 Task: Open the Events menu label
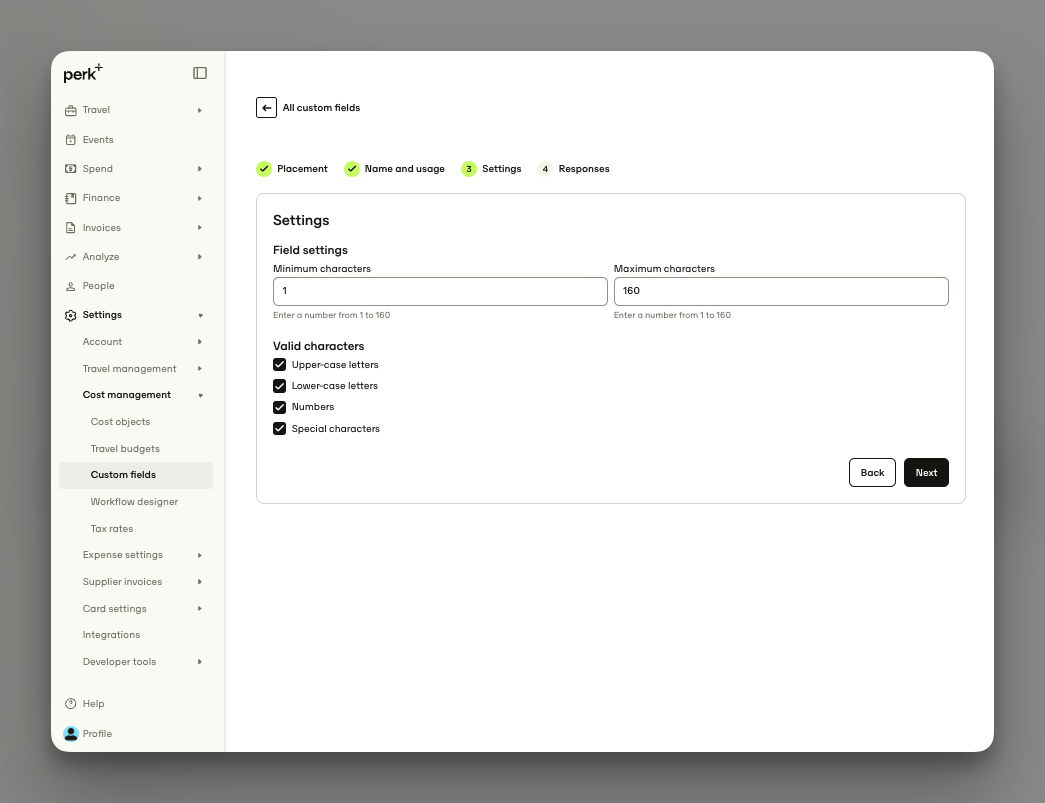pos(98,140)
